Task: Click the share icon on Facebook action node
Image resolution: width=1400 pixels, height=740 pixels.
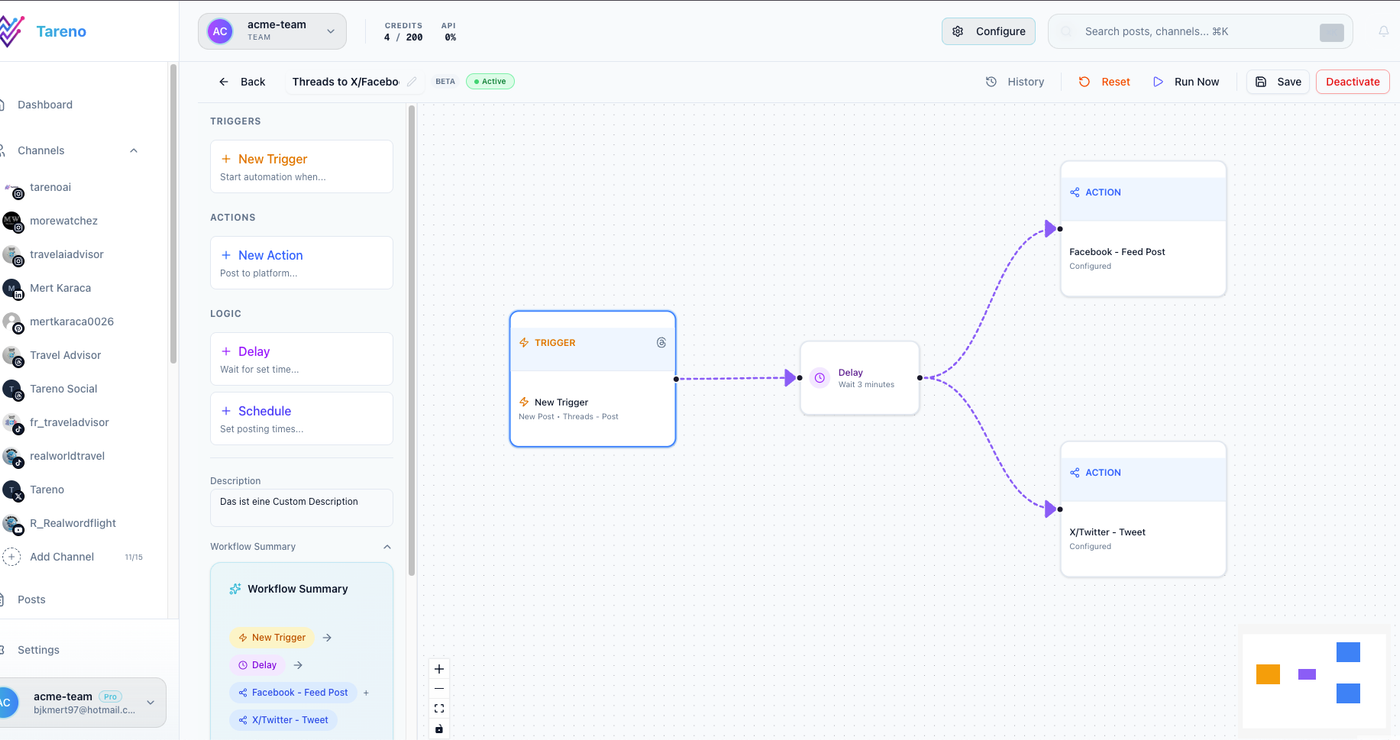Action: [1075, 192]
